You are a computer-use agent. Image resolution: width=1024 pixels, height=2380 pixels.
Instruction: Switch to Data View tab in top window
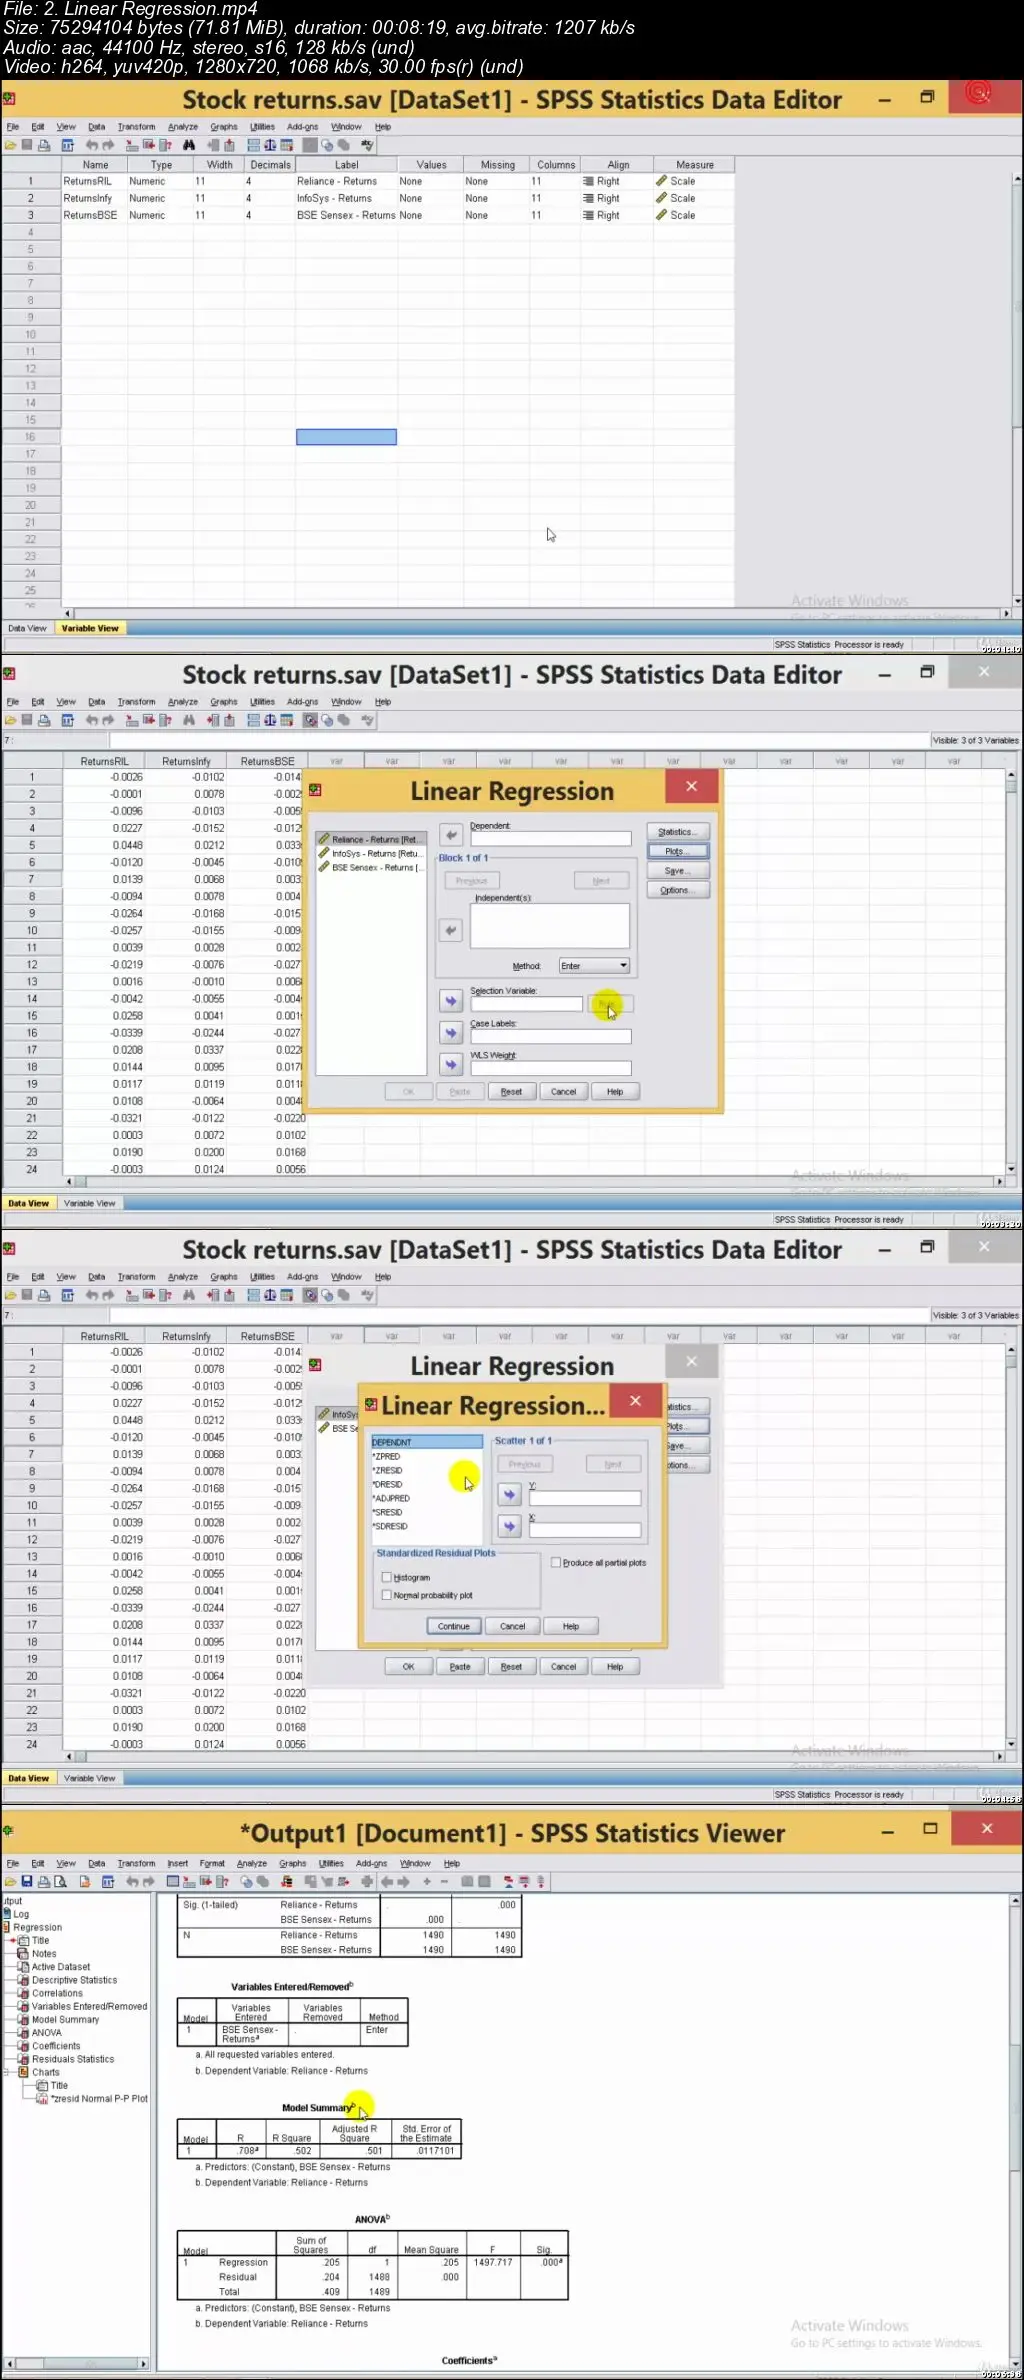coord(28,629)
